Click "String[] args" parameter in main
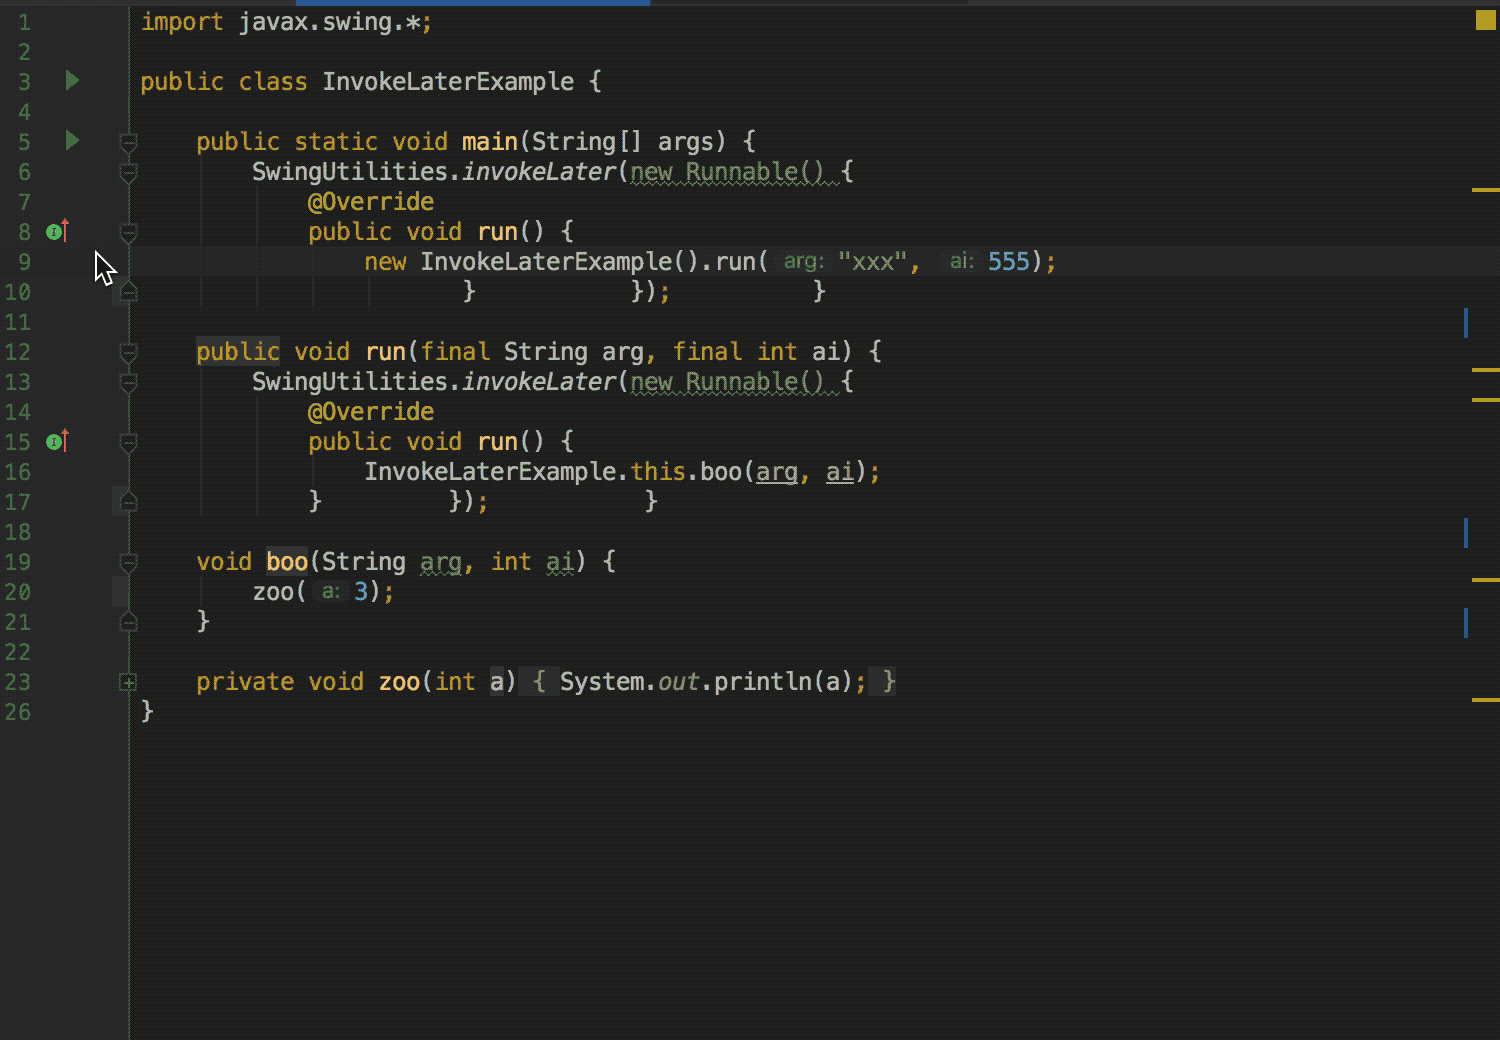 (x=623, y=142)
